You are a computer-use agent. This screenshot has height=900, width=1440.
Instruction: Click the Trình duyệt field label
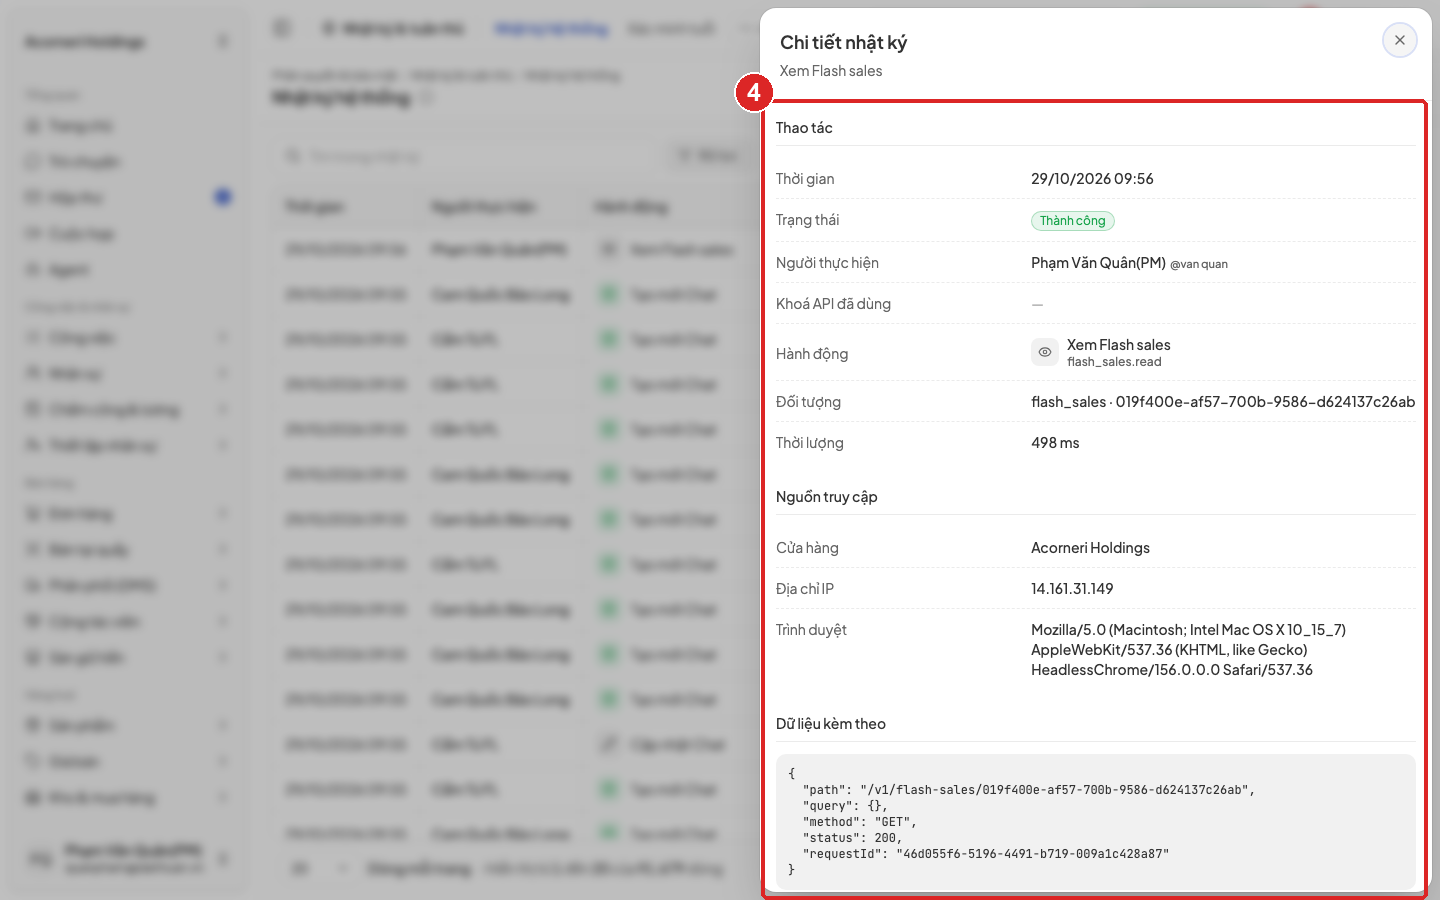click(811, 630)
